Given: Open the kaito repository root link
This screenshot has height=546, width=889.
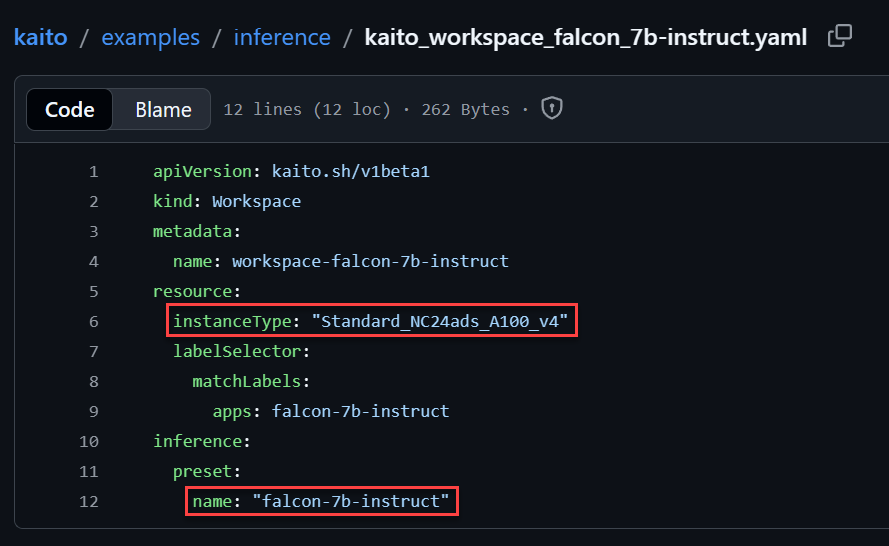Looking at the screenshot, I should click(x=40, y=38).
